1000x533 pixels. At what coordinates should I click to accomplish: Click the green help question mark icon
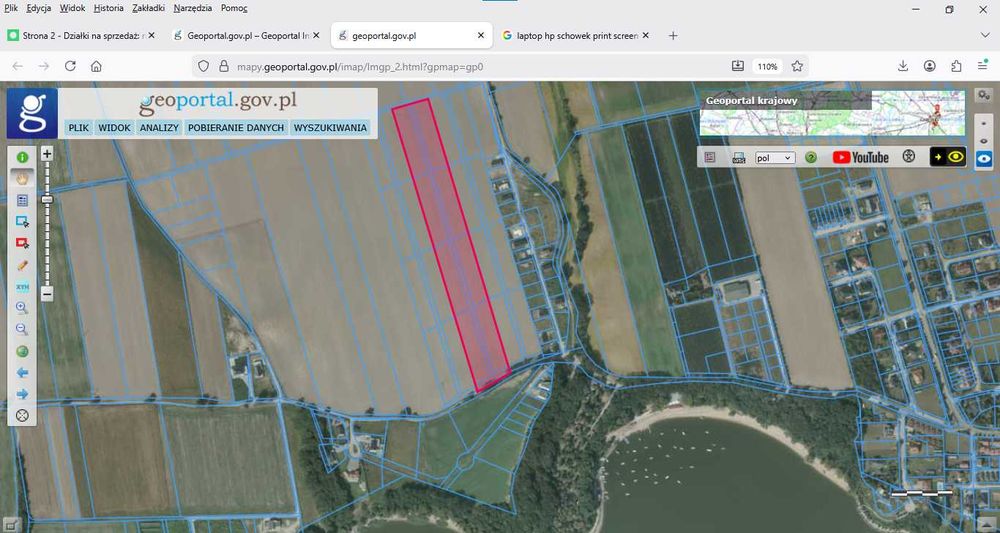click(811, 157)
